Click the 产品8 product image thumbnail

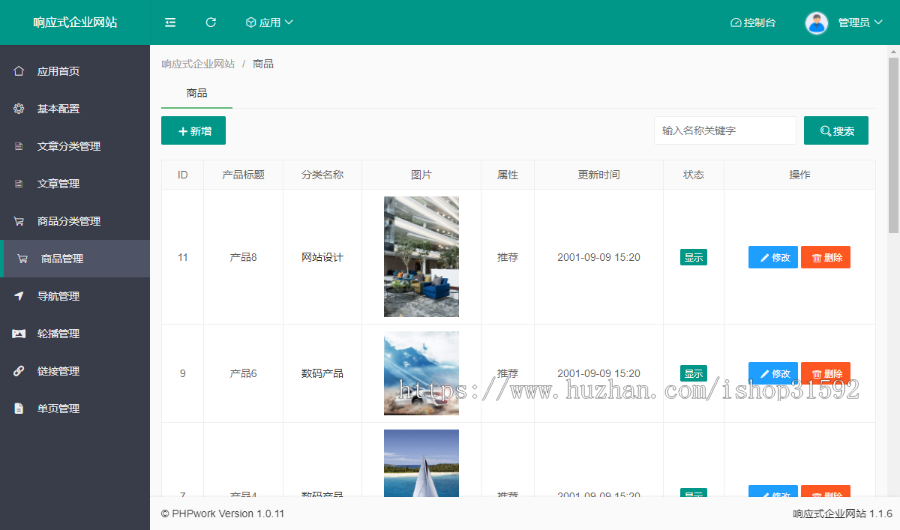point(421,256)
